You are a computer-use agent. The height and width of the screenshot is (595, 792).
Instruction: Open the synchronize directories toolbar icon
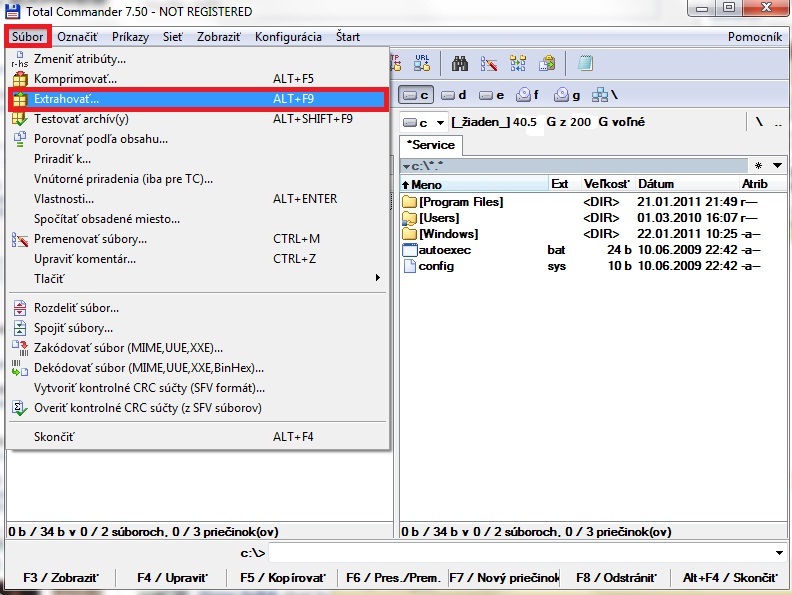(x=518, y=64)
